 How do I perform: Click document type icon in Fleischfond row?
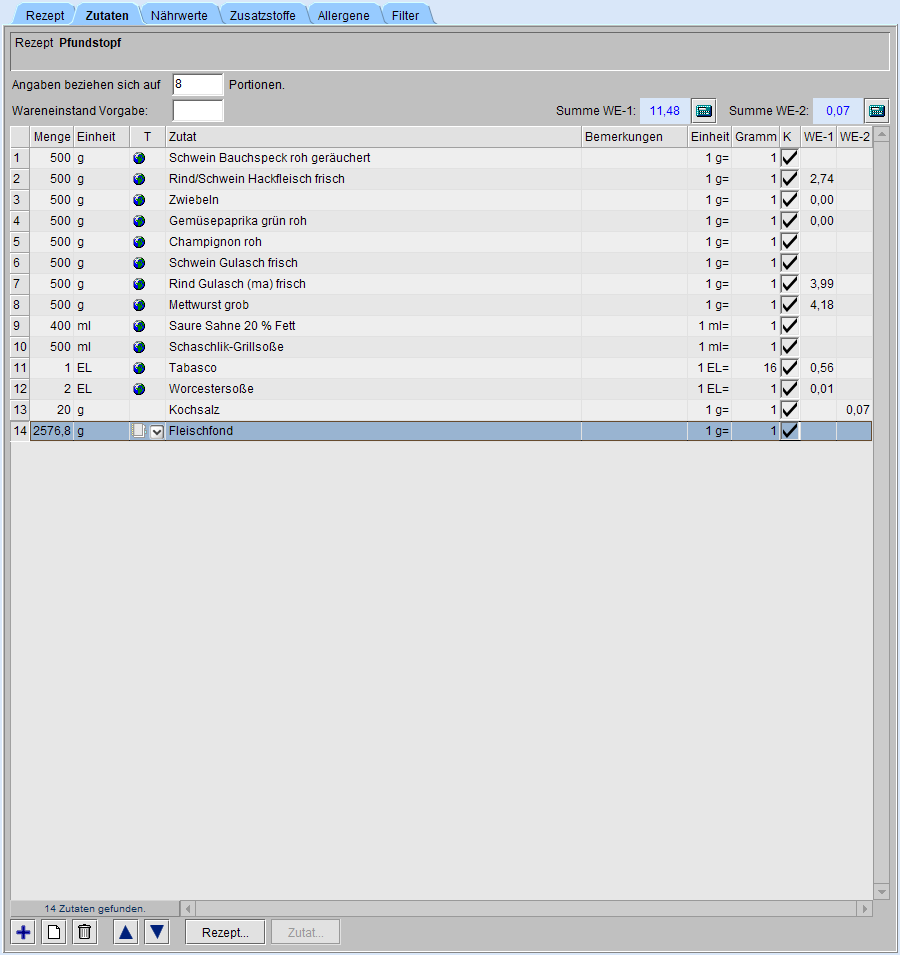click(139, 431)
